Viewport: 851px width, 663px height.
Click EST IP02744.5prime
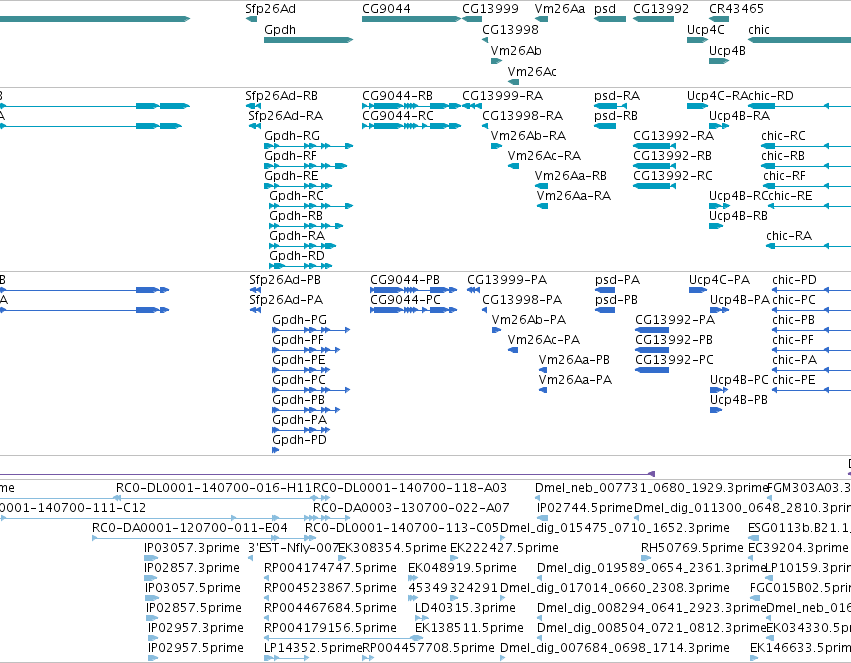point(585,508)
